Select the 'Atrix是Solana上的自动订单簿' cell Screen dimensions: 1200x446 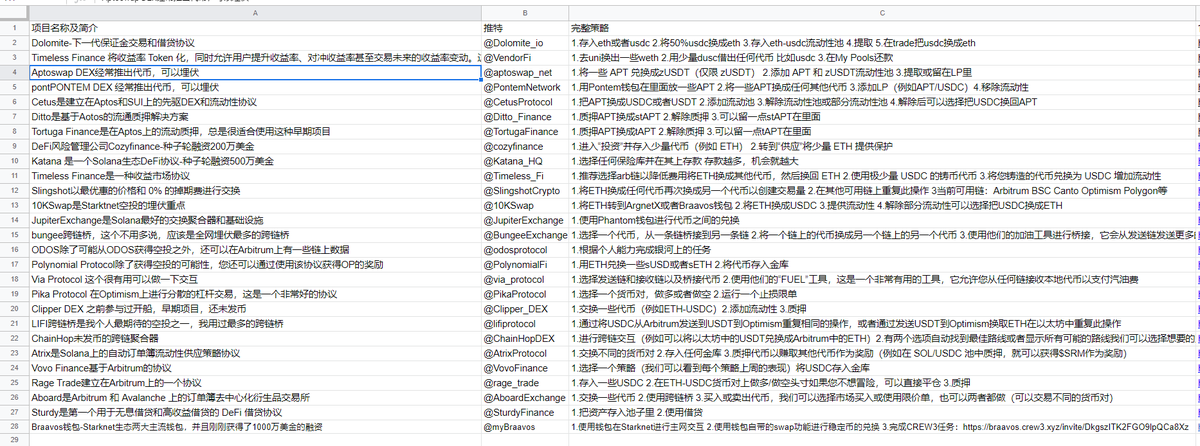pyautogui.click(x=254, y=352)
